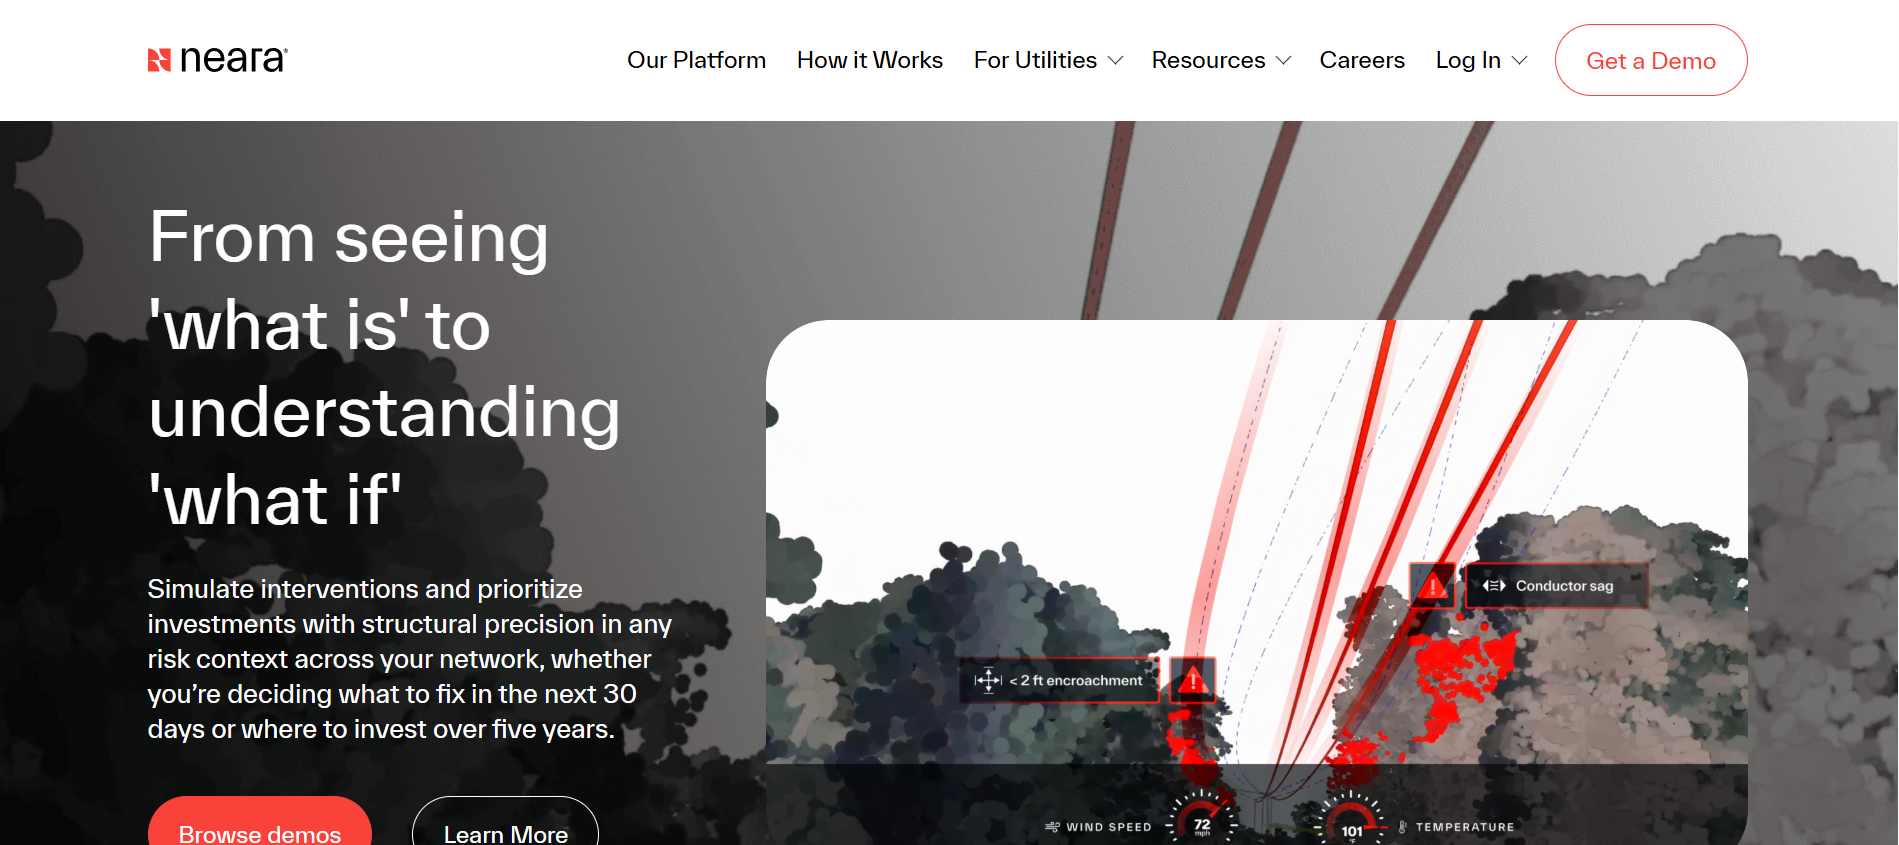Click the Learn More button
The width and height of the screenshot is (1899, 845).
pos(505,822)
